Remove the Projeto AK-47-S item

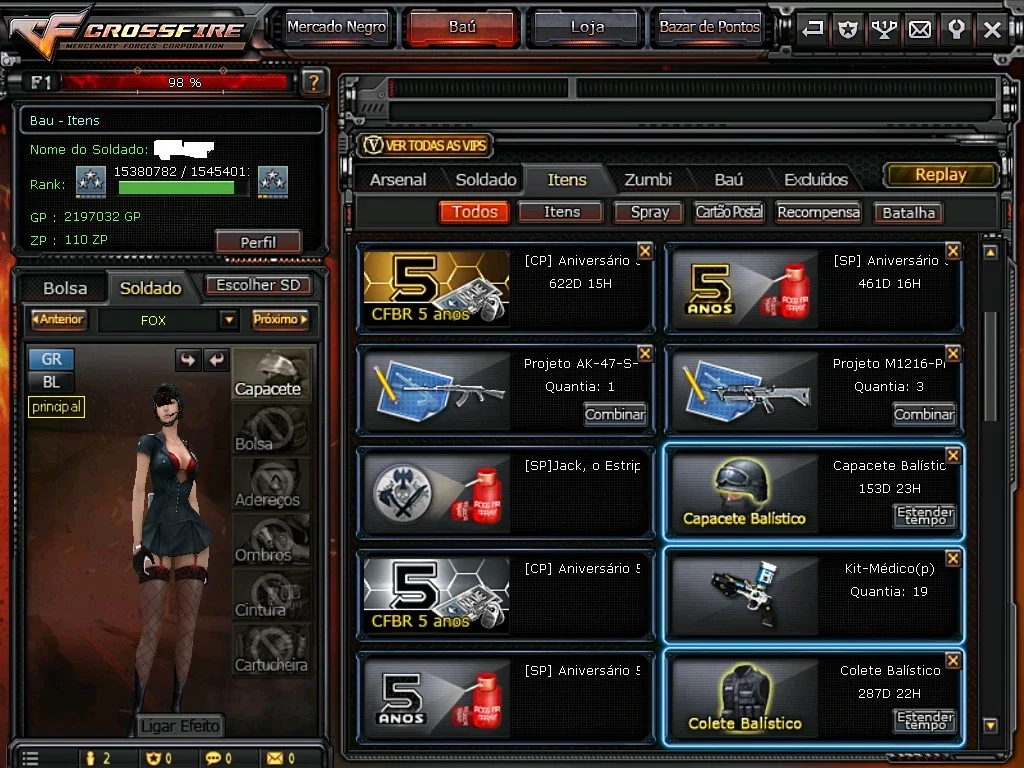tap(645, 353)
